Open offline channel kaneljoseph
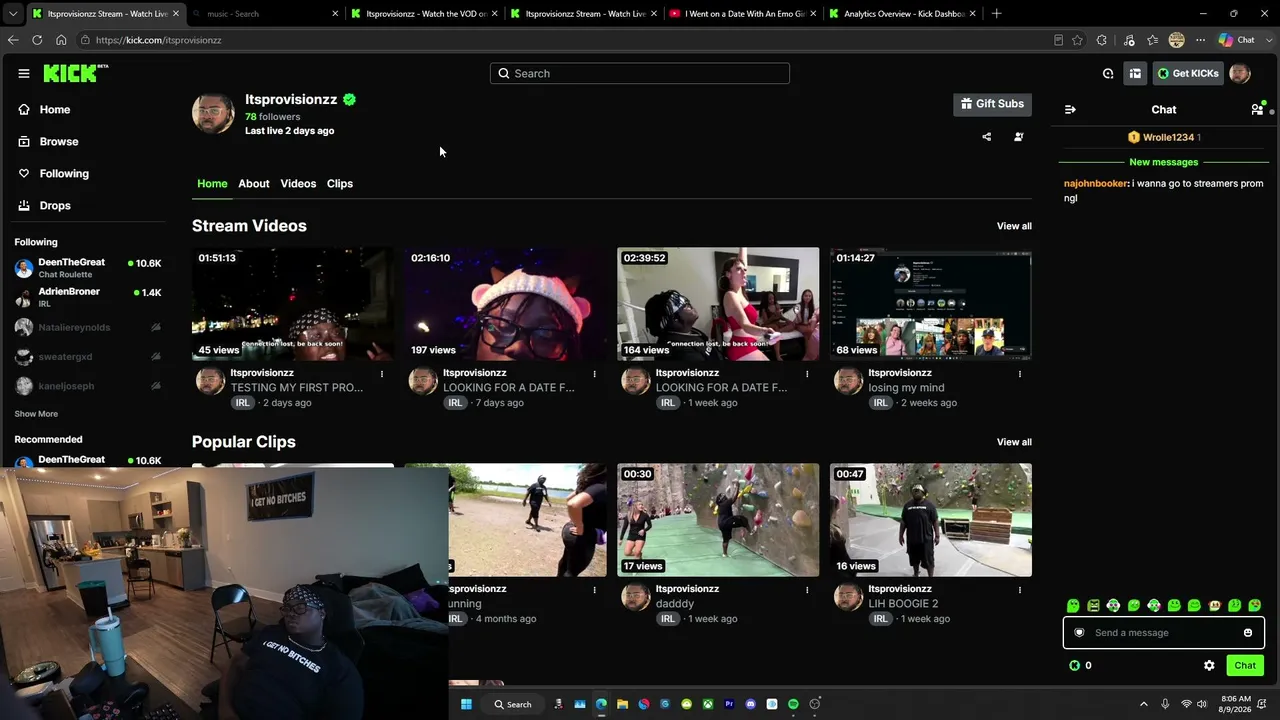 (88, 386)
